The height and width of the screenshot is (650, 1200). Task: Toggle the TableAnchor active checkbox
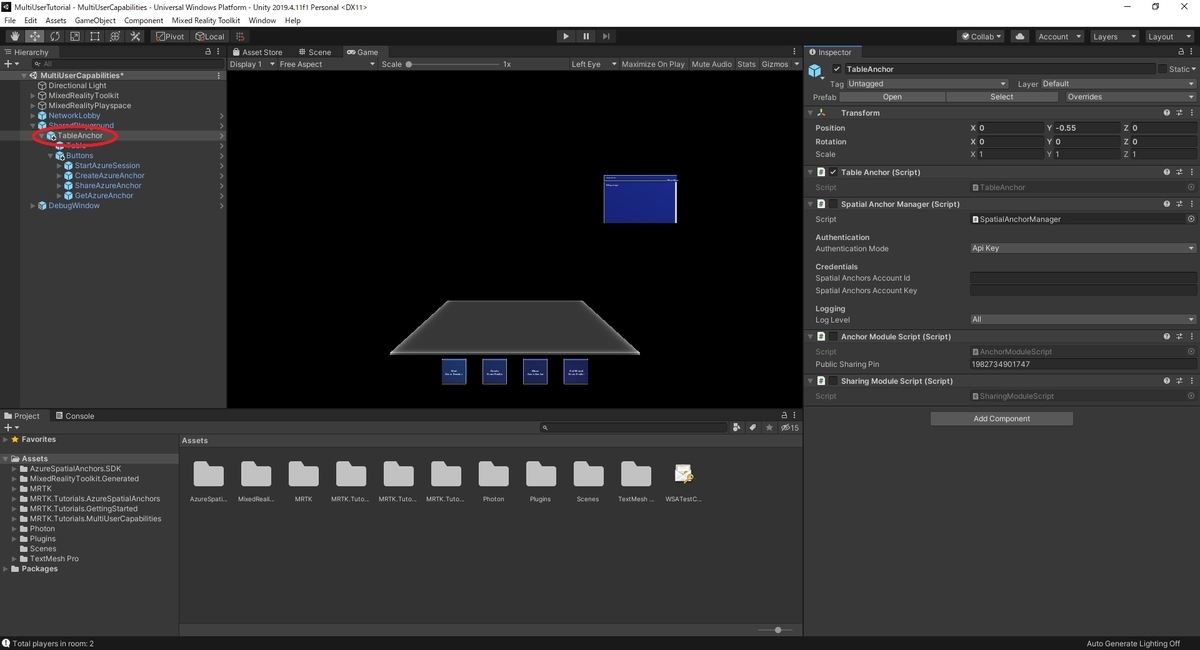click(x=837, y=69)
